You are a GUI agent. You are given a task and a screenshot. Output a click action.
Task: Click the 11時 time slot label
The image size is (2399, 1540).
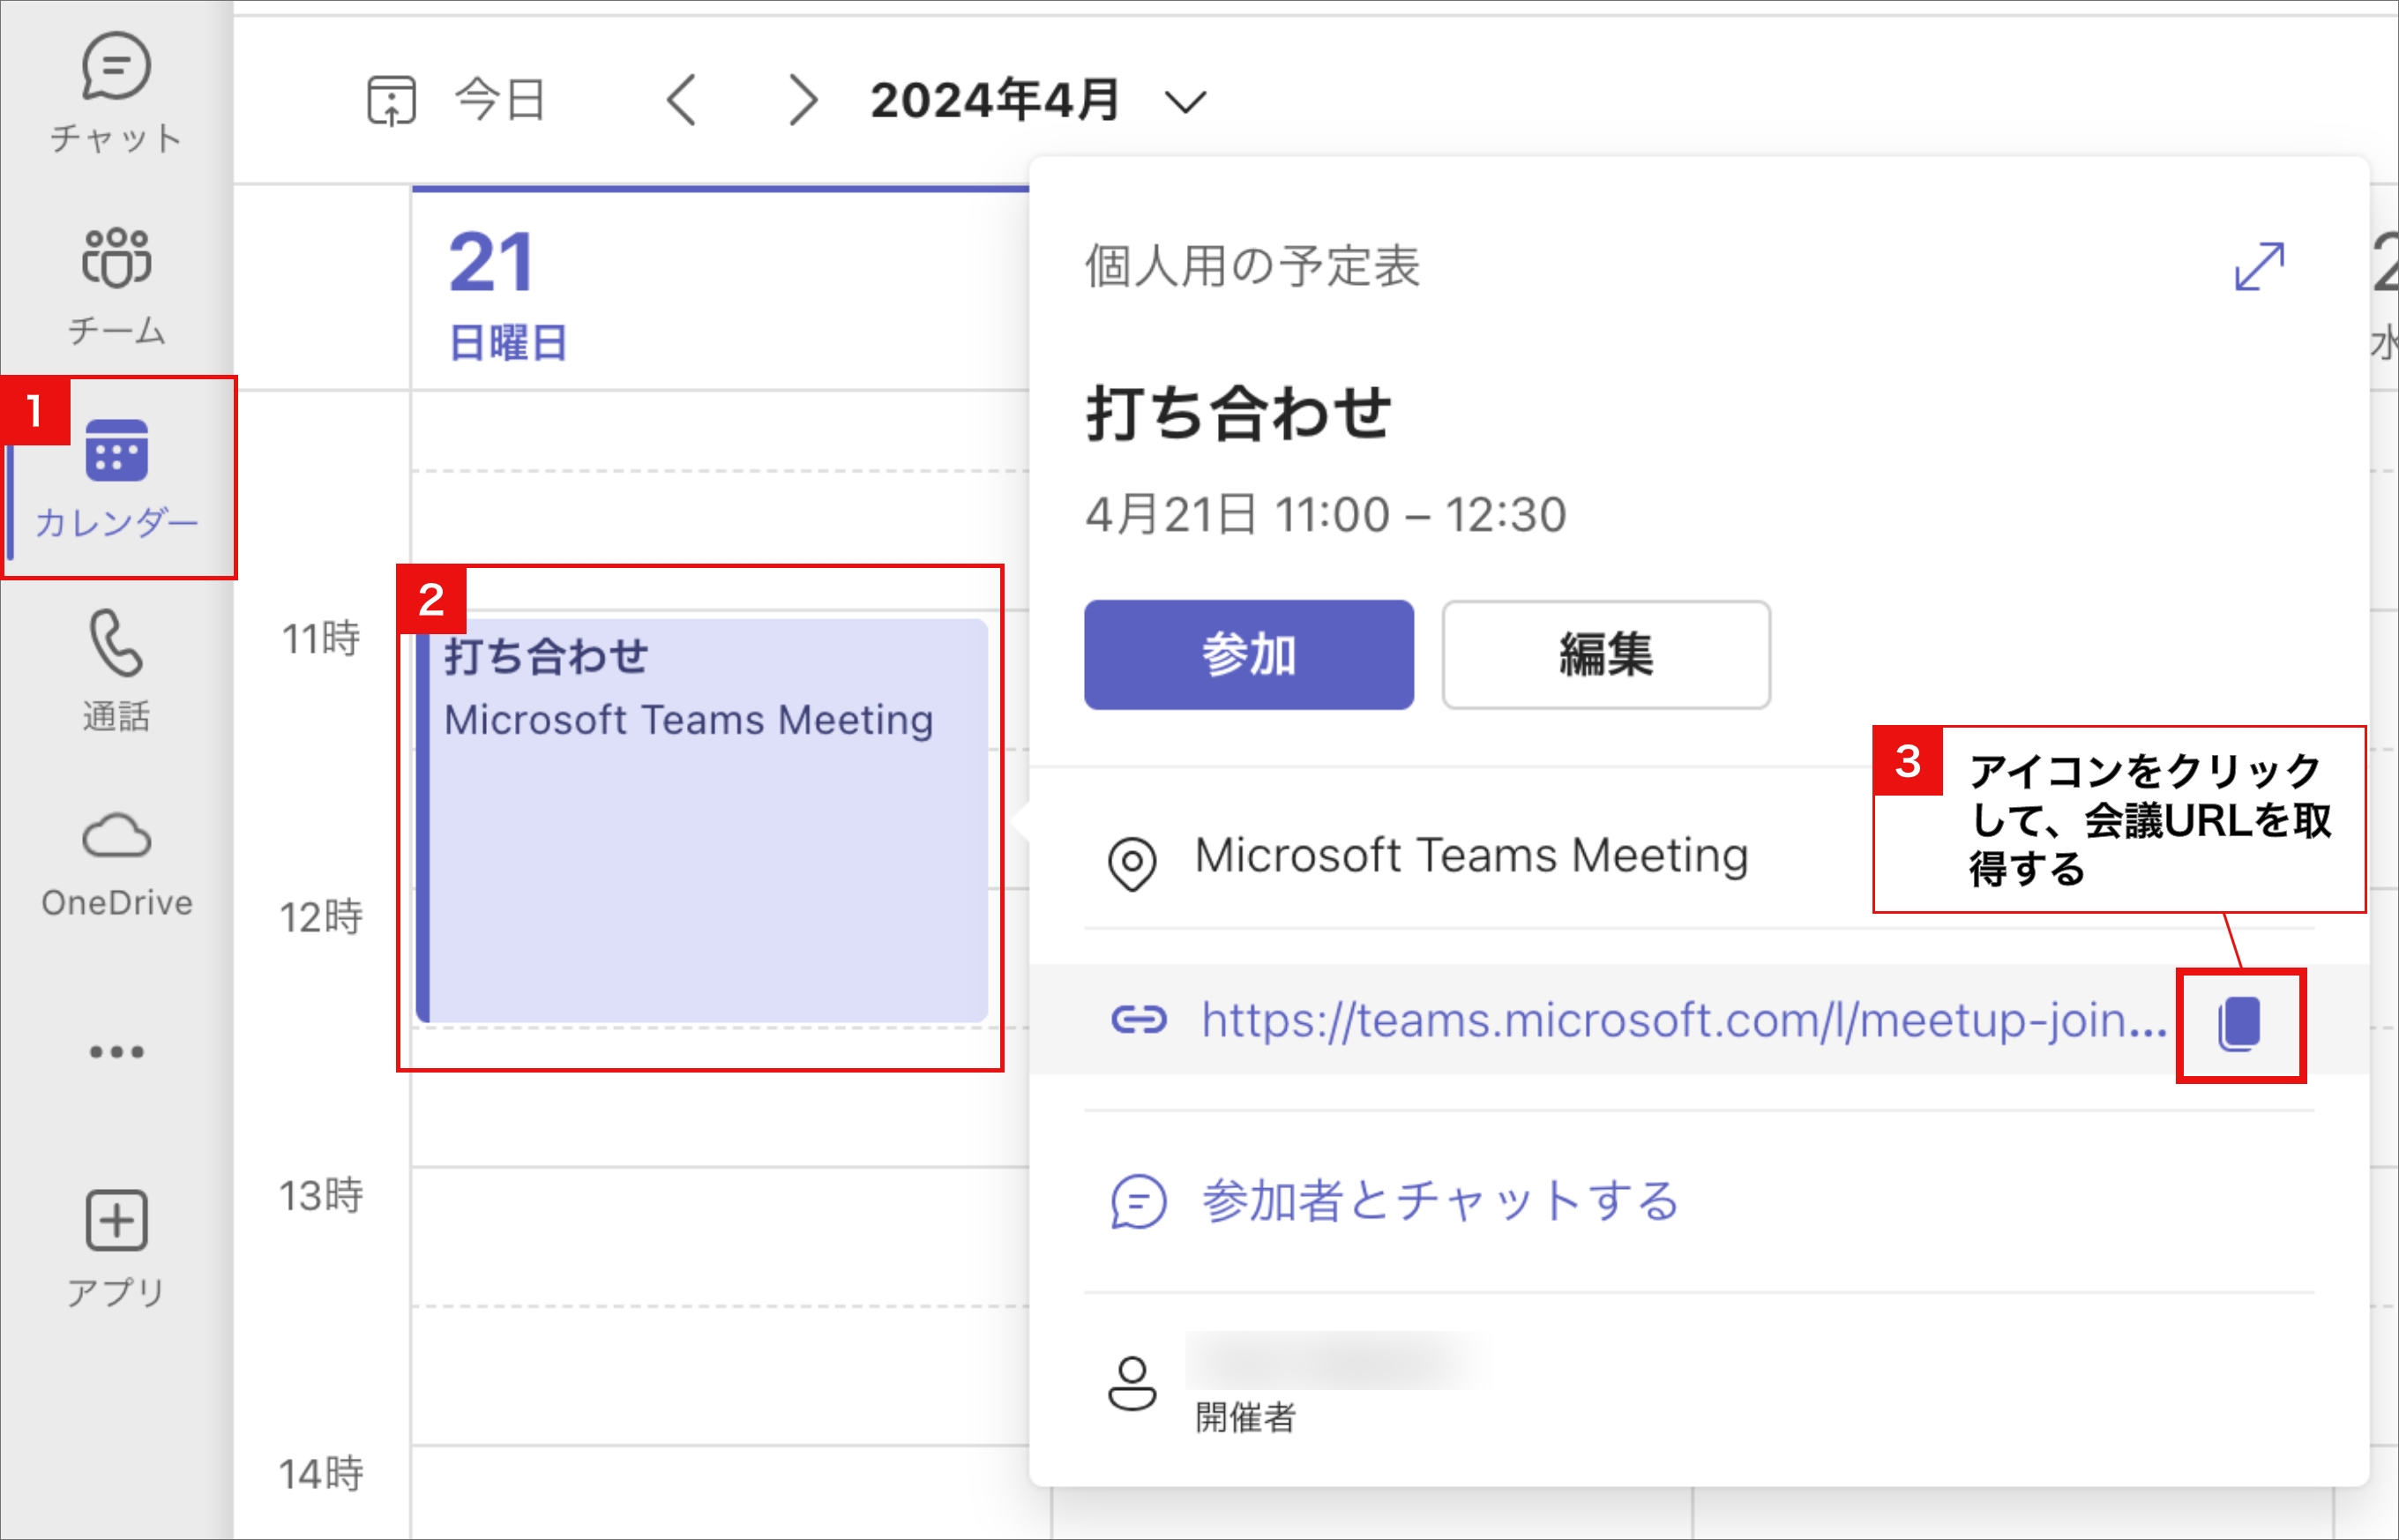tap(320, 638)
